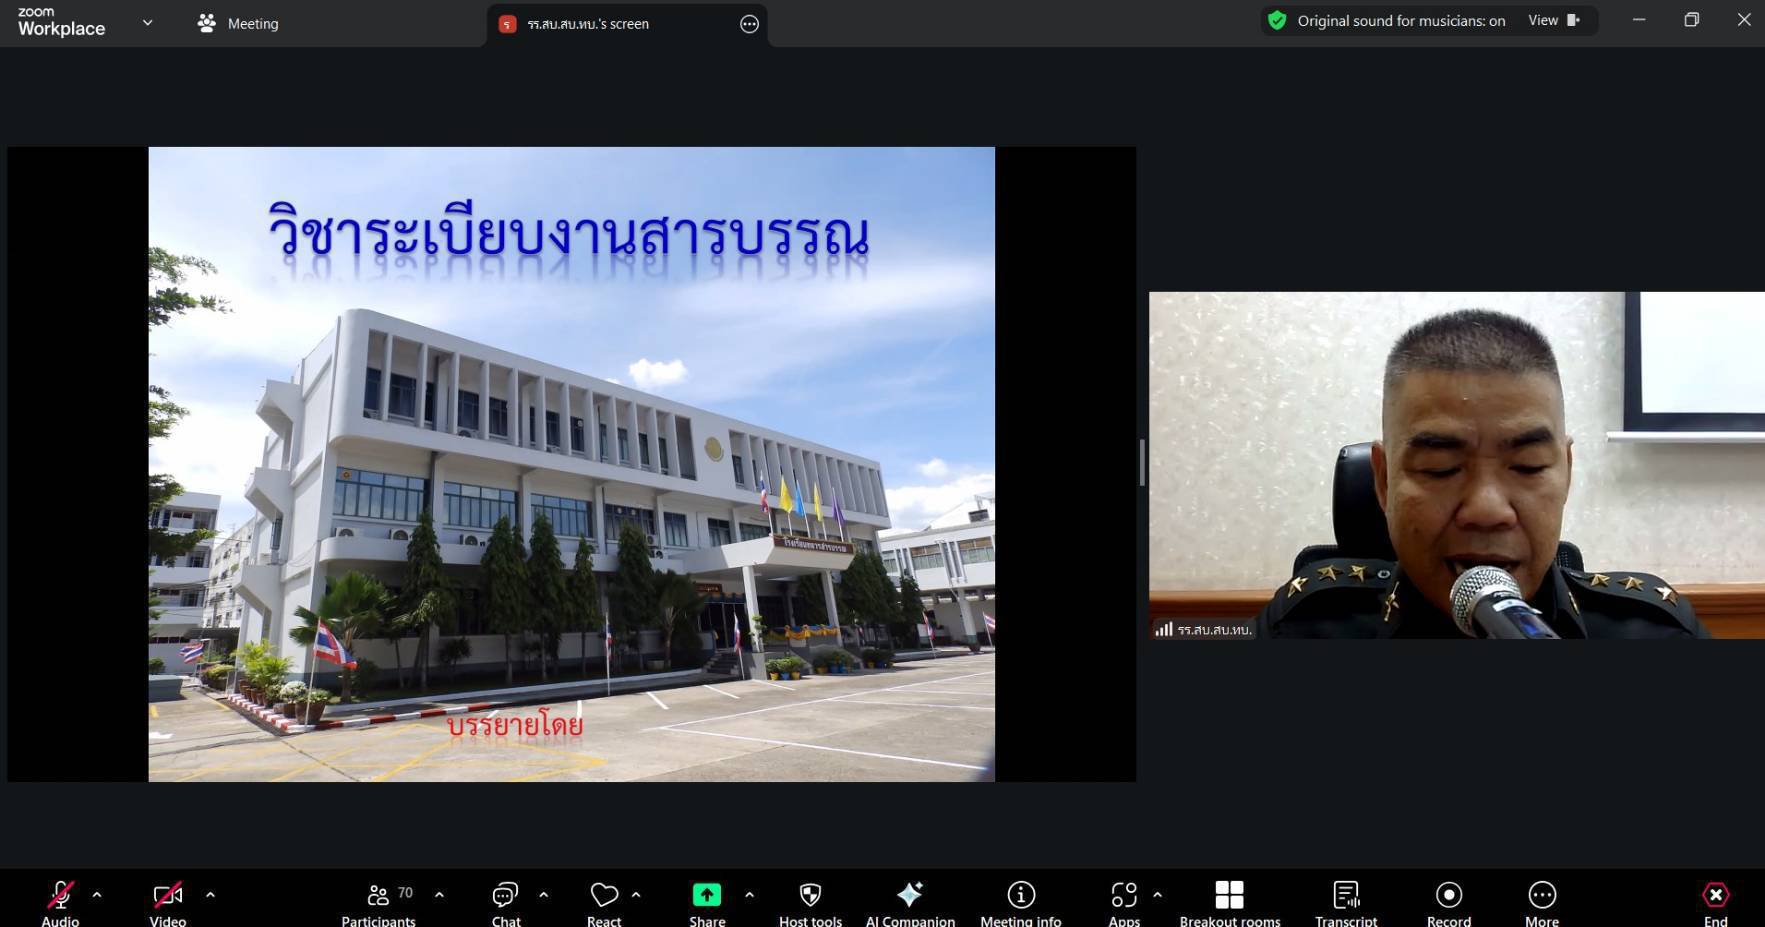Click the speaker's video thumbnail

1456,465
